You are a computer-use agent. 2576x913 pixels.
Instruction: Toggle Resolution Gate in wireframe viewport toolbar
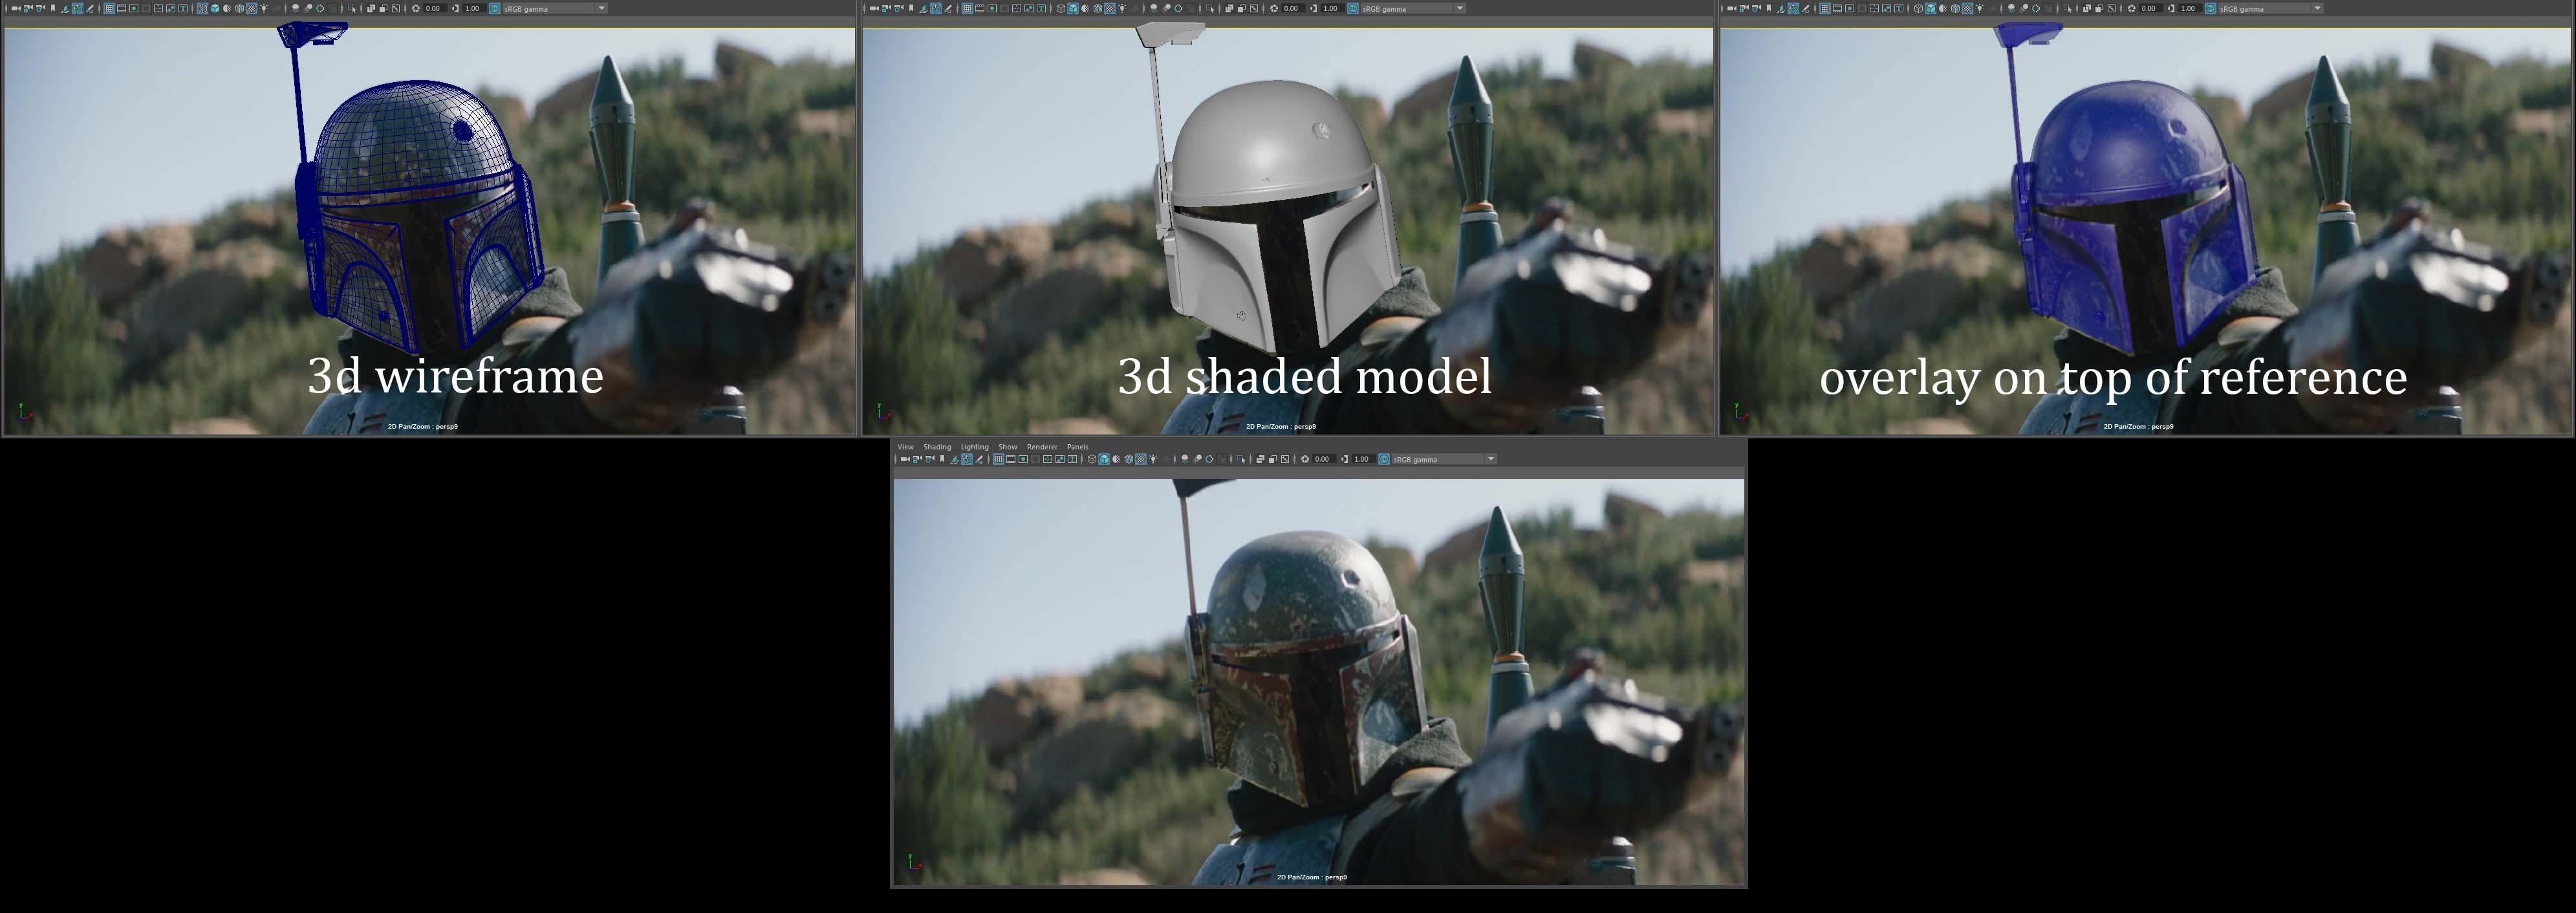(x=134, y=8)
